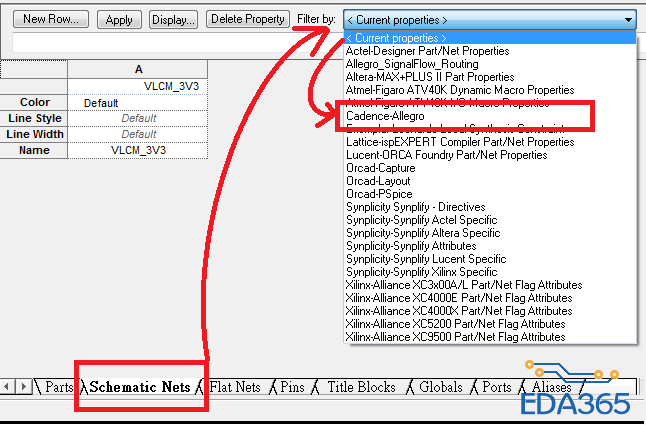Switch to the Ports tab
Screen dimensions: 646x425
pos(496,387)
